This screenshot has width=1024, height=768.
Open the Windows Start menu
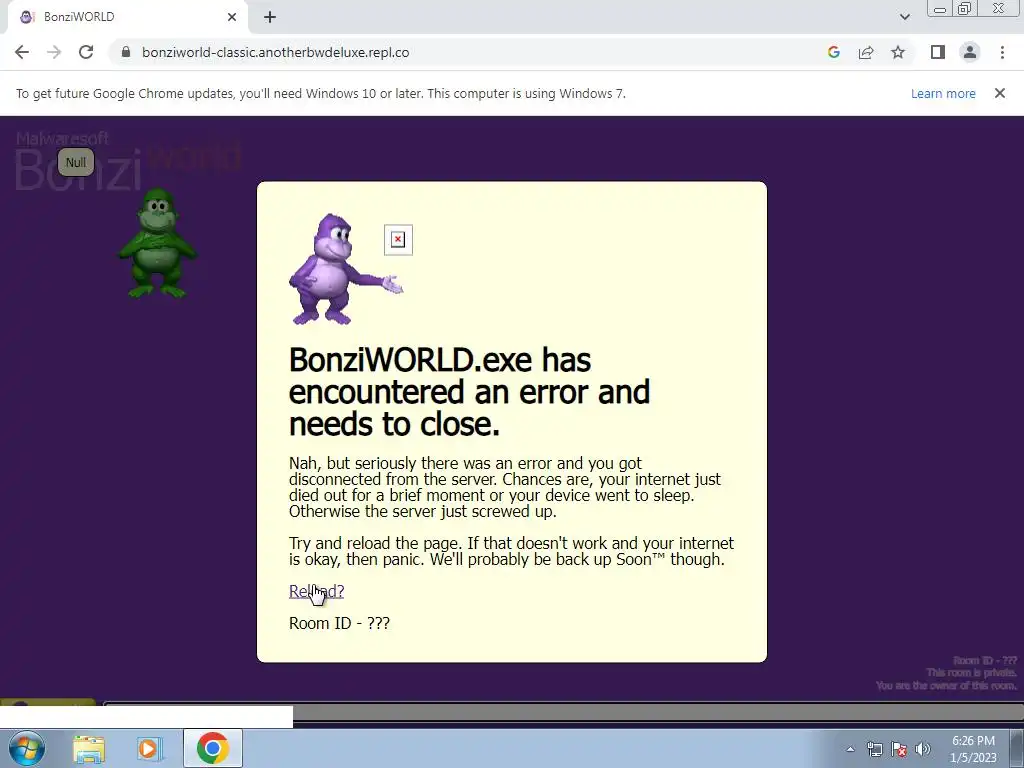pyautogui.click(x=27, y=748)
